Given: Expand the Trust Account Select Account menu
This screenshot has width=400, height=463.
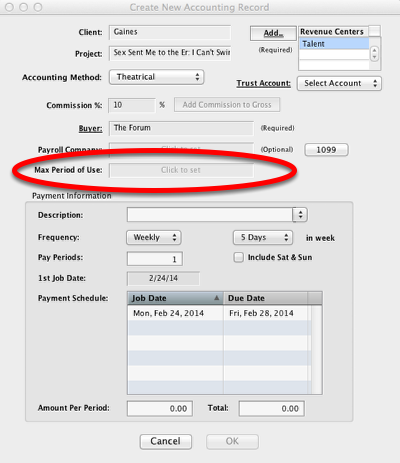Looking at the screenshot, I should [x=339, y=83].
